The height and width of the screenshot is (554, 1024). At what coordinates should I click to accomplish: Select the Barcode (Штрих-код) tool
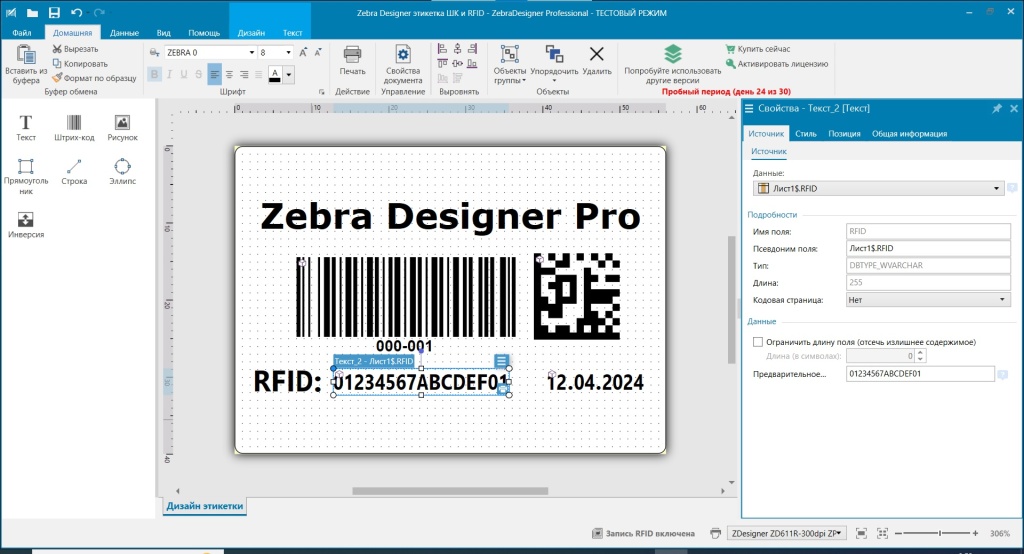pyautogui.click(x=74, y=127)
